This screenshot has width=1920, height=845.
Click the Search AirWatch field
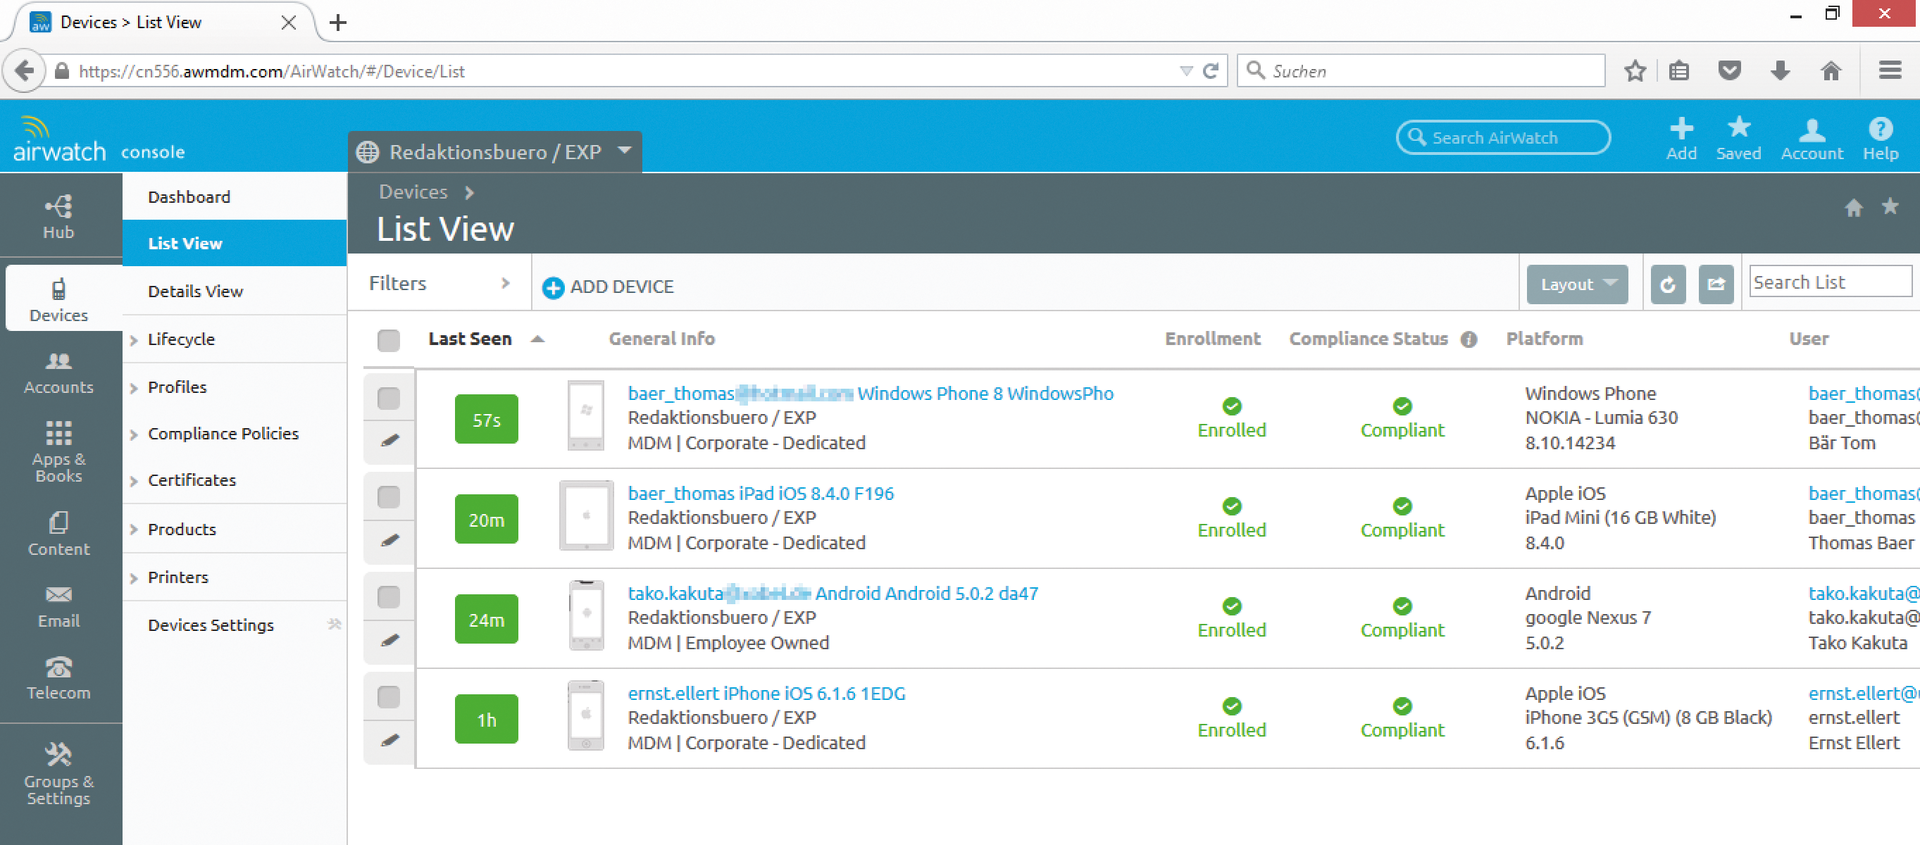click(1503, 137)
